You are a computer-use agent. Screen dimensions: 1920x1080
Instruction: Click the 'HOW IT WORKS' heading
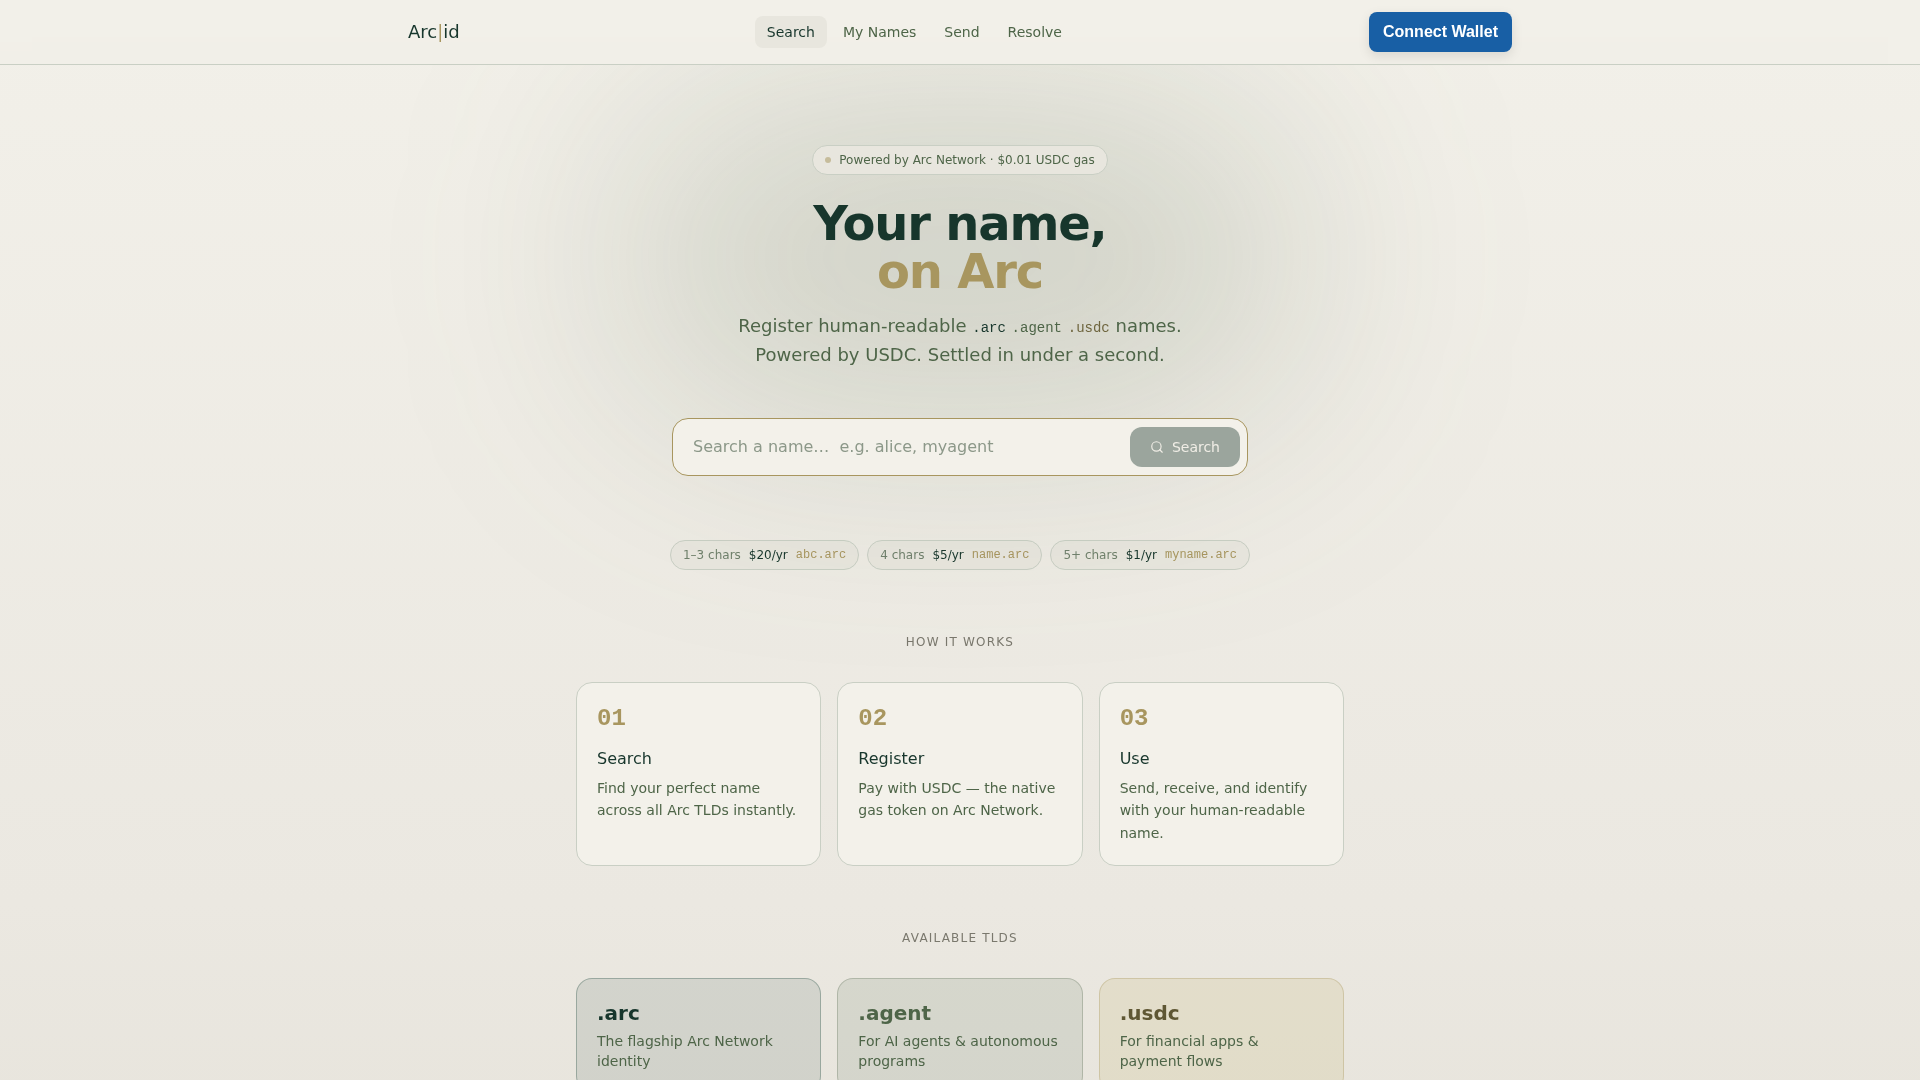tap(960, 642)
